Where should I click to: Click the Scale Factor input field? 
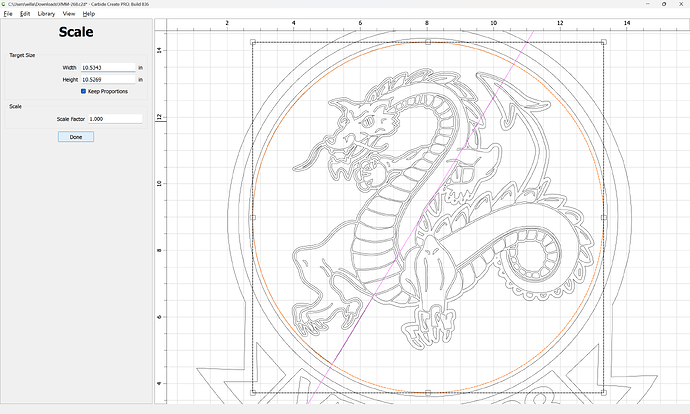[x=115, y=118]
